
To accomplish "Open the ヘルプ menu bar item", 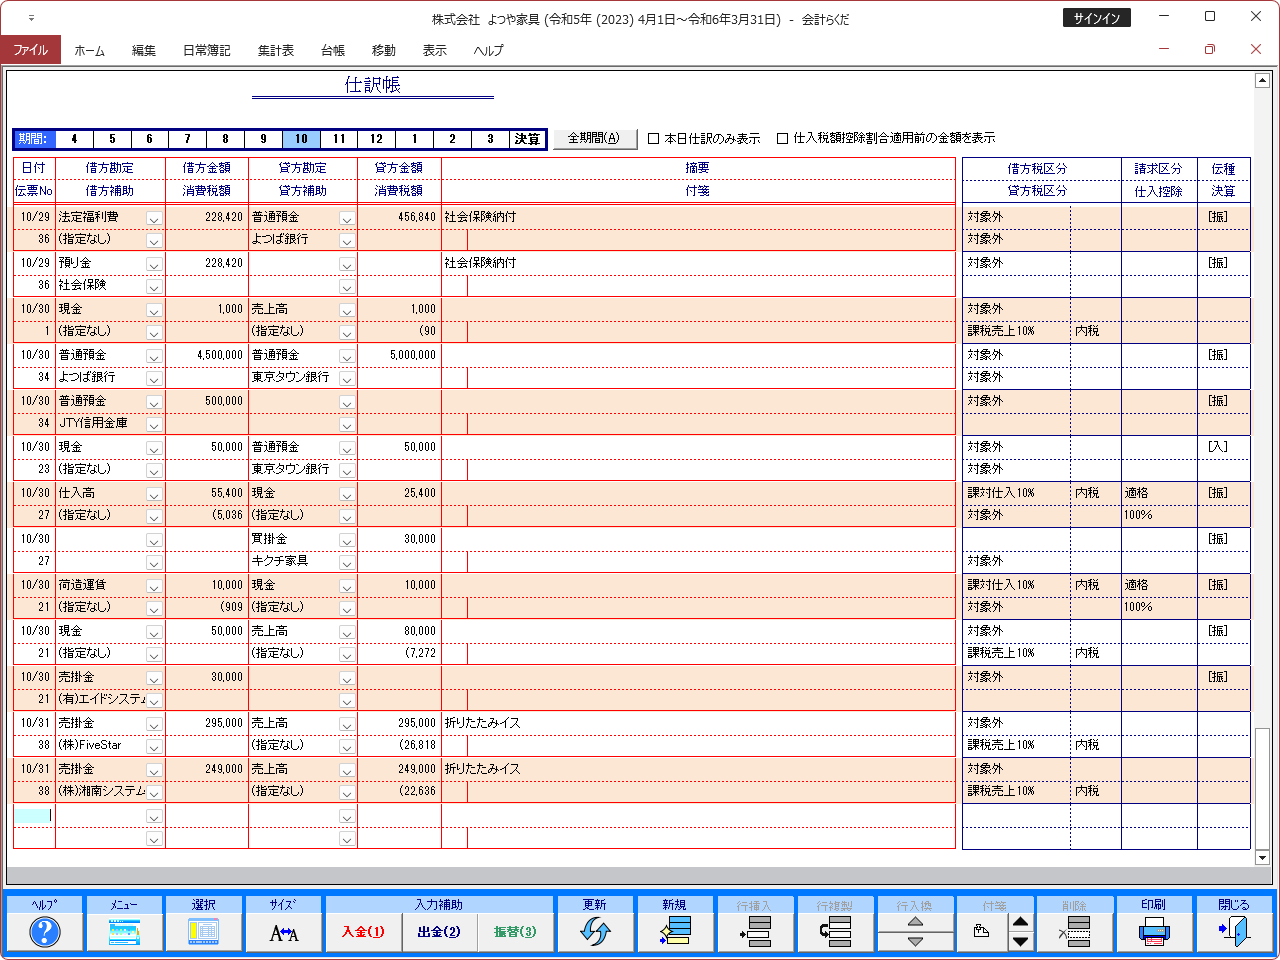I will [x=488, y=50].
